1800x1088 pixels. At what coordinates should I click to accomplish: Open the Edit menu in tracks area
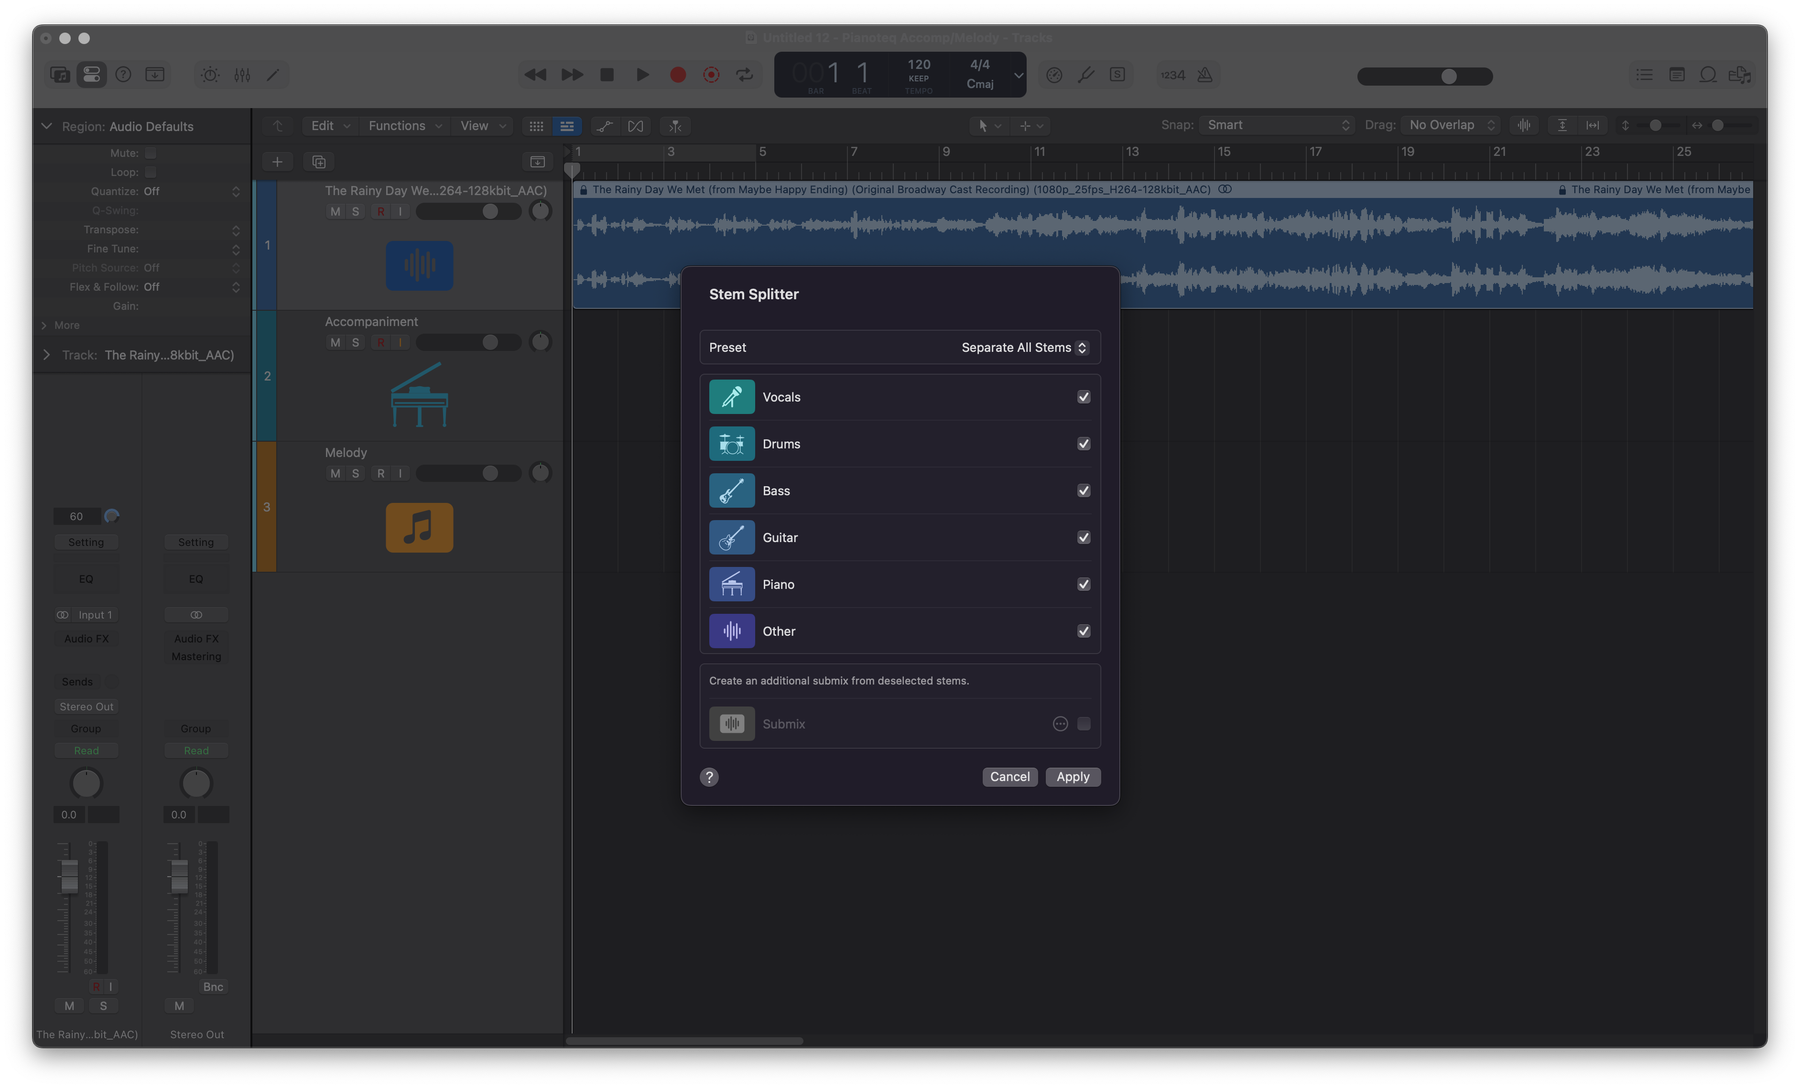coord(330,126)
